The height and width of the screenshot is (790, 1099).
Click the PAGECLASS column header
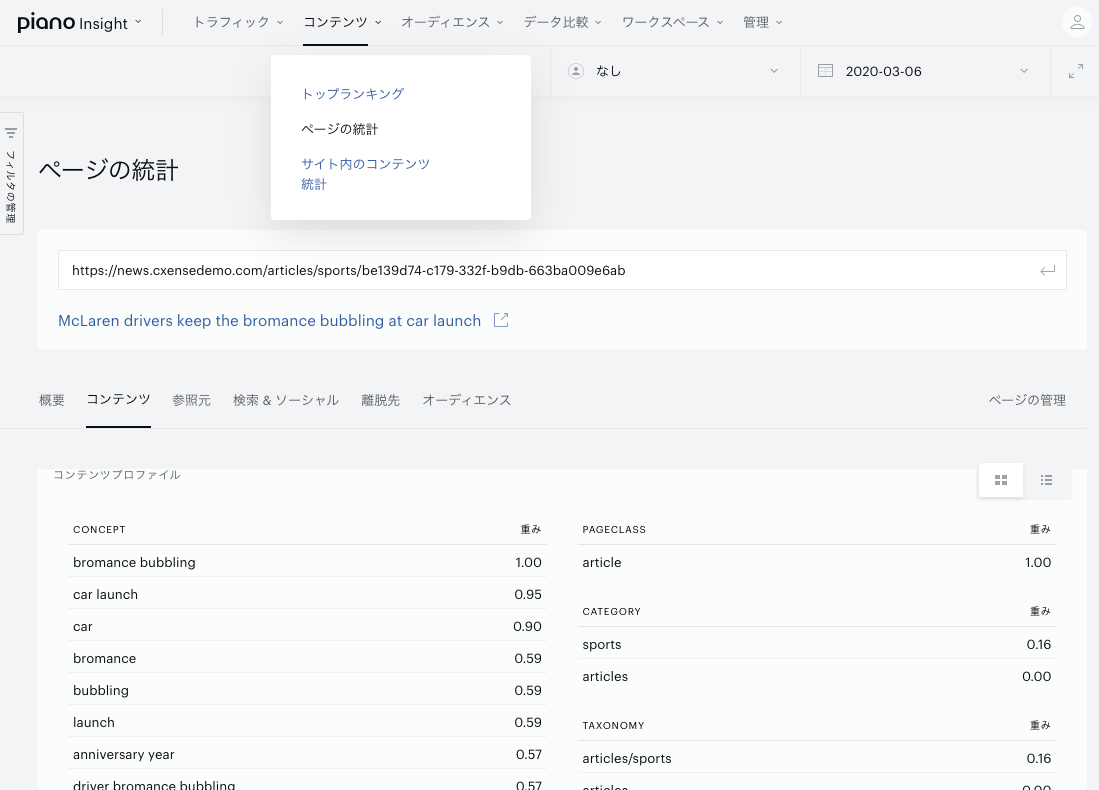(x=614, y=529)
